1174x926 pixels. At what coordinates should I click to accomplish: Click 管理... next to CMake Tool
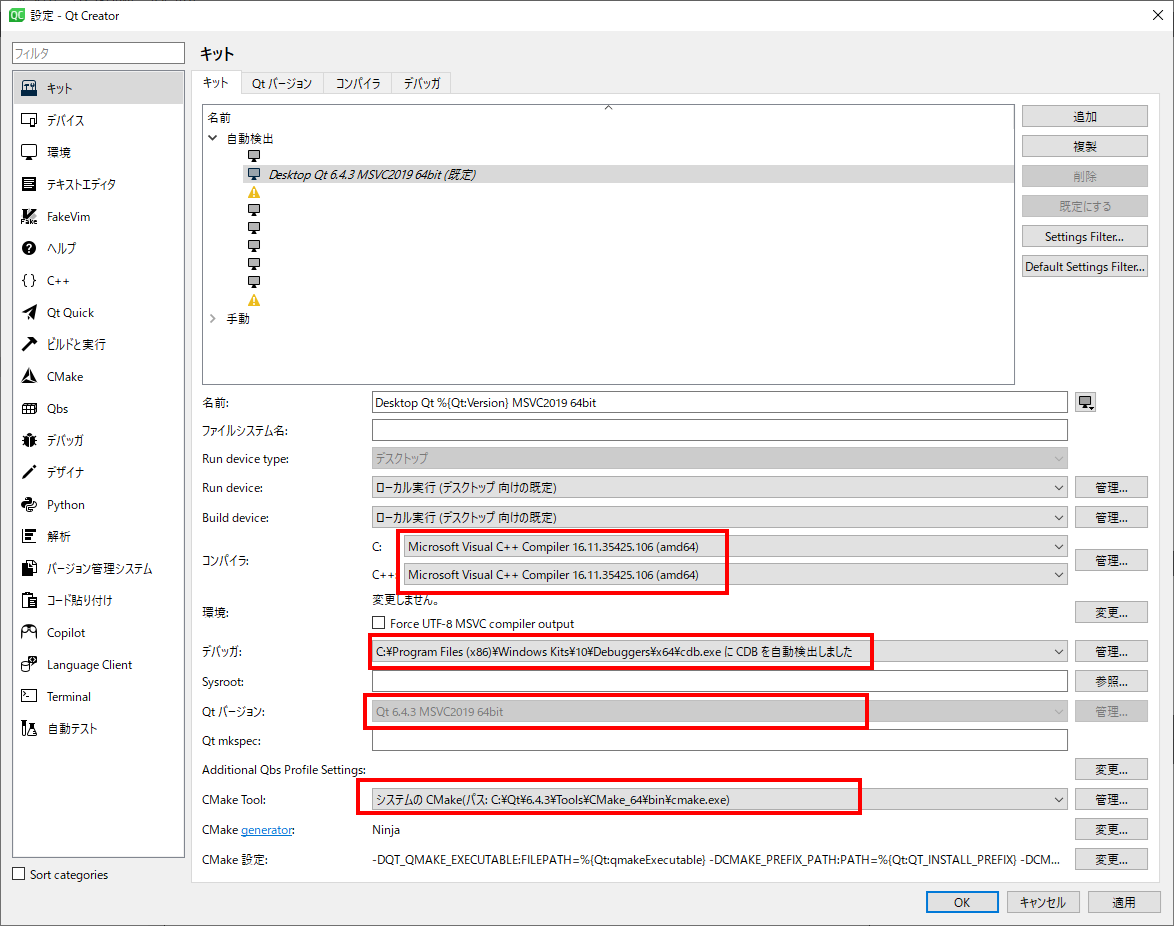tap(1111, 799)
